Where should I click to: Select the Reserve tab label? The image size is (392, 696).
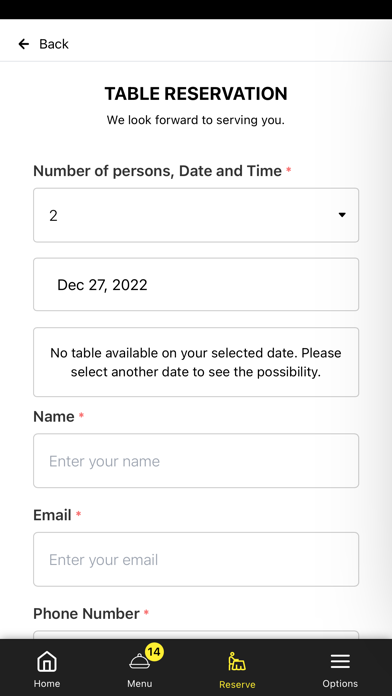237,684
